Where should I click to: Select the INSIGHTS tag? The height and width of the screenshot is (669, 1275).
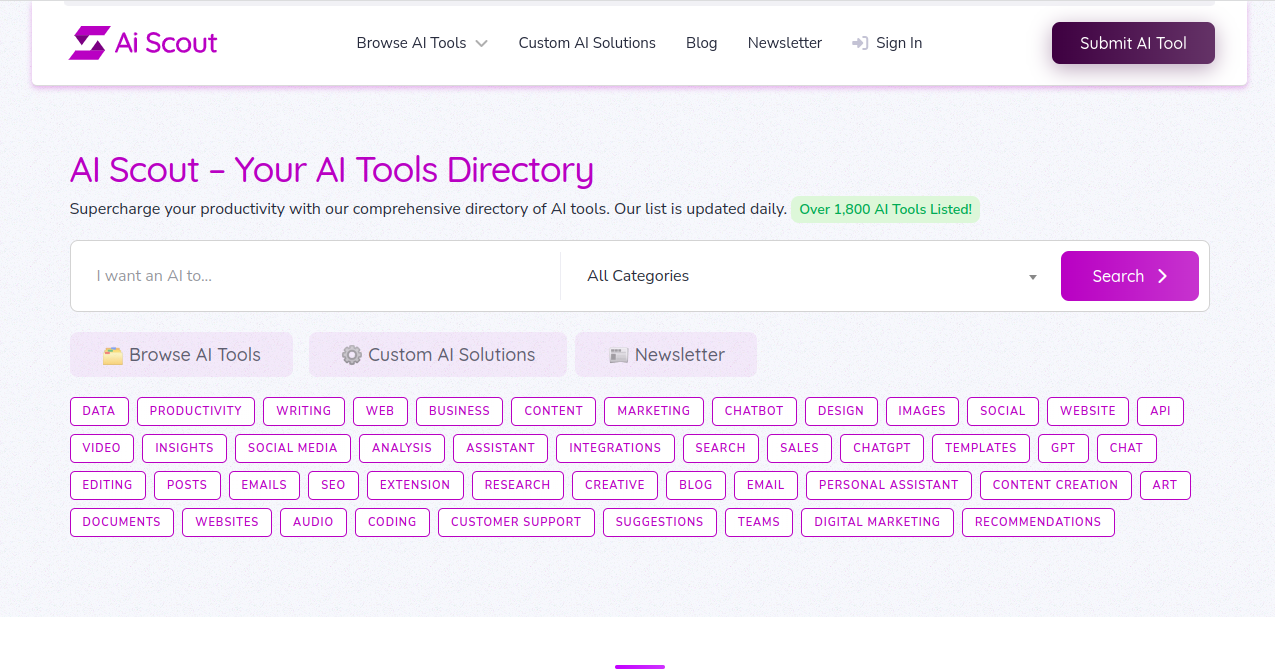(x=184, y=448)
